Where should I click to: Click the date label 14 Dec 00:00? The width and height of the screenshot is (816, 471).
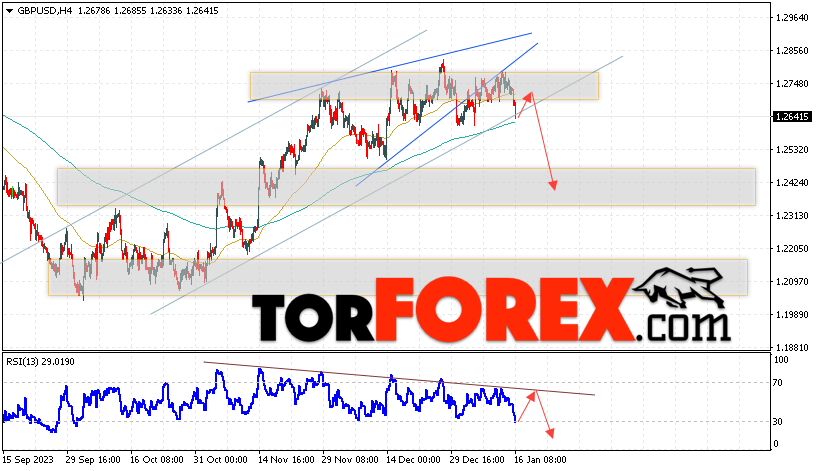tap(413, 460)
